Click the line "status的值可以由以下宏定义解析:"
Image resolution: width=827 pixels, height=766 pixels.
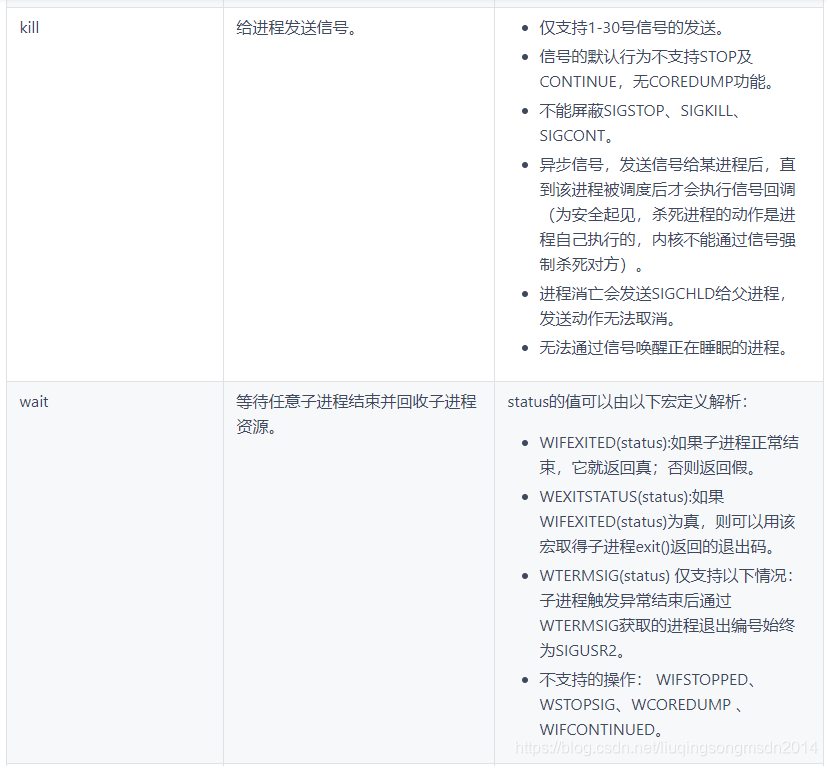627,402
